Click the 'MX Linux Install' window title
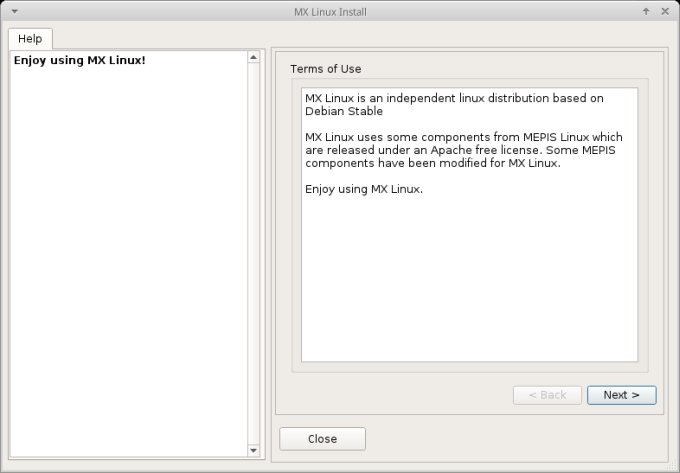This screenshot has width=680, height=473. point(330,12)
